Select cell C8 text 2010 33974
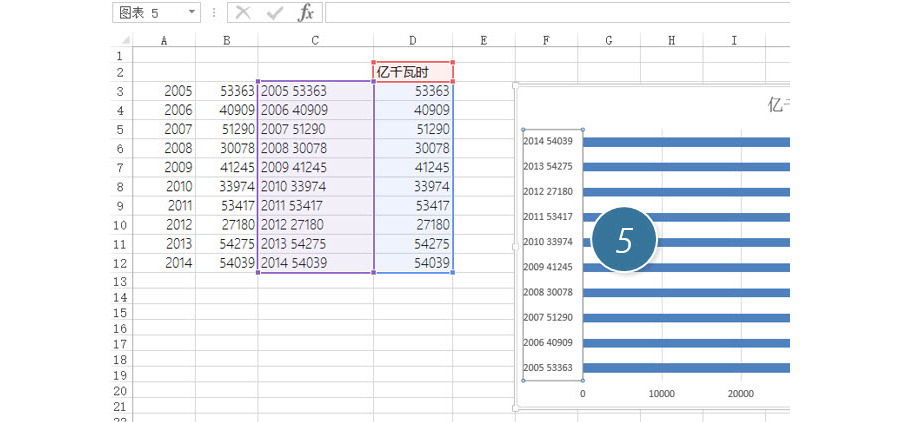900x422 pixels. pos(315,187)
